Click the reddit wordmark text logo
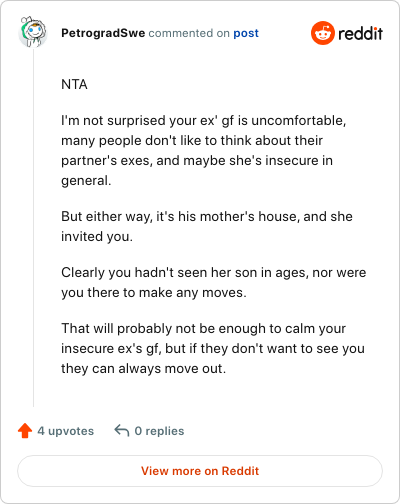Screen dimensions: 400x504 (360, 33)
